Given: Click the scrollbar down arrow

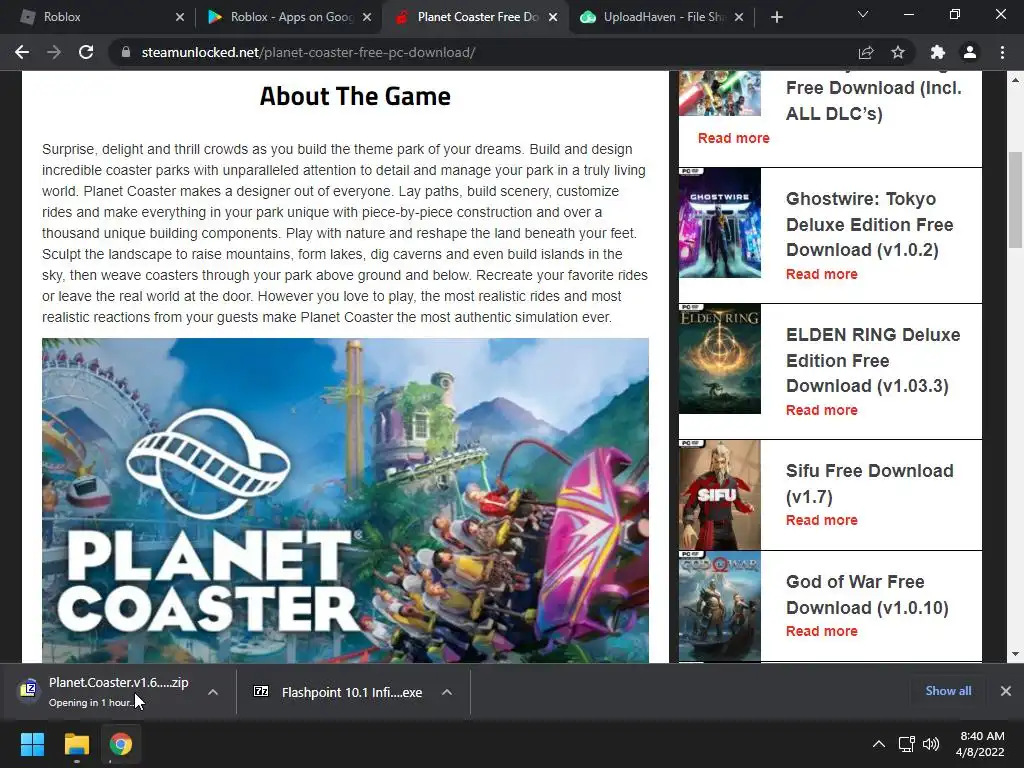Looking at the screenshot, I should point(1015,654).
